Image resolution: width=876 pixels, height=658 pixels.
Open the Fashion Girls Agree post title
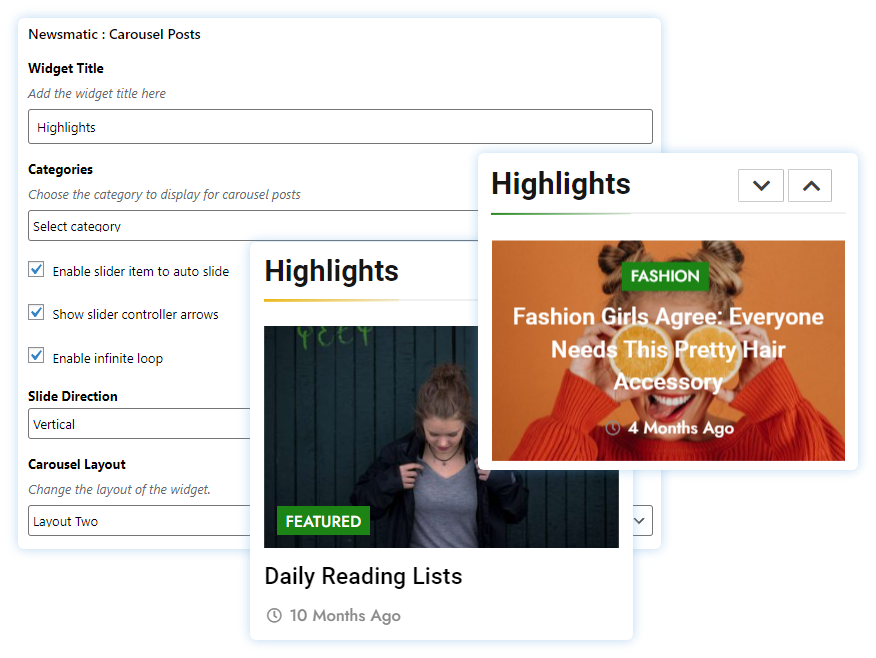click(x=668, y=349)
